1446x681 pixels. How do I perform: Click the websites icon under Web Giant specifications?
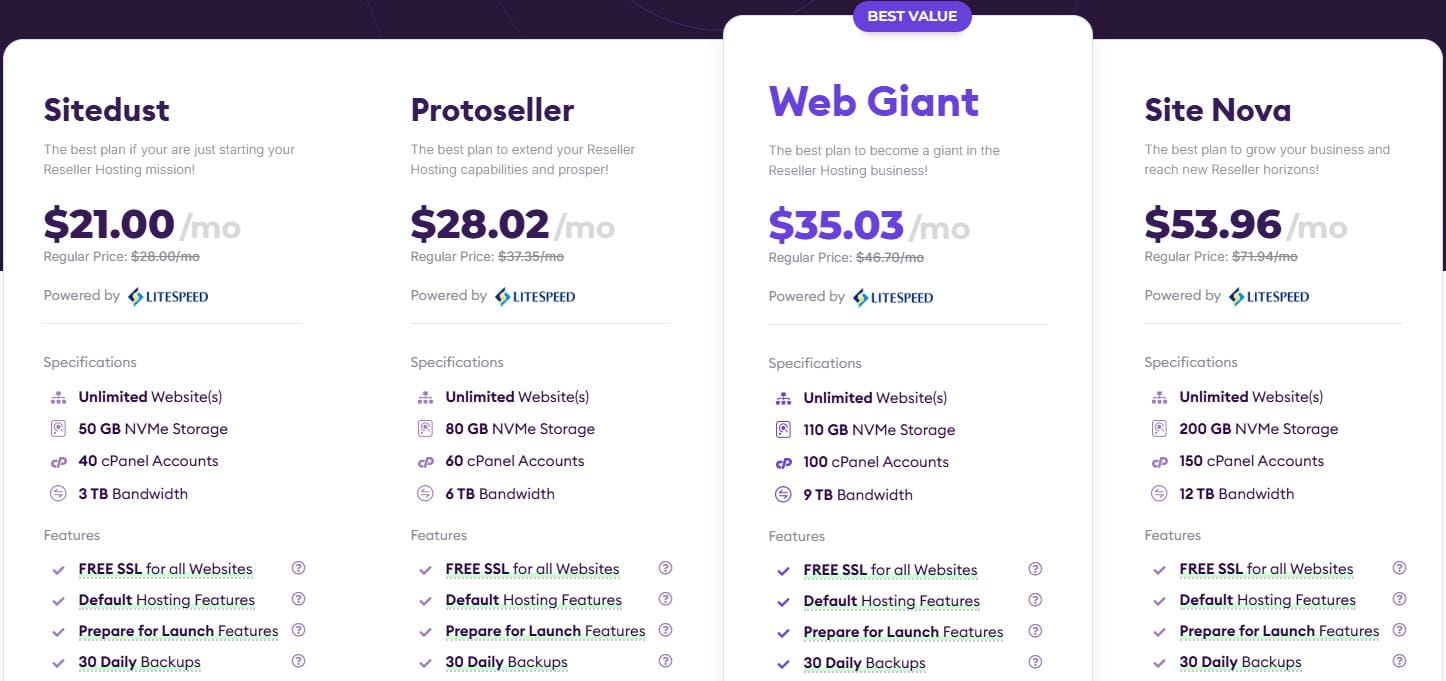[782, 397]
